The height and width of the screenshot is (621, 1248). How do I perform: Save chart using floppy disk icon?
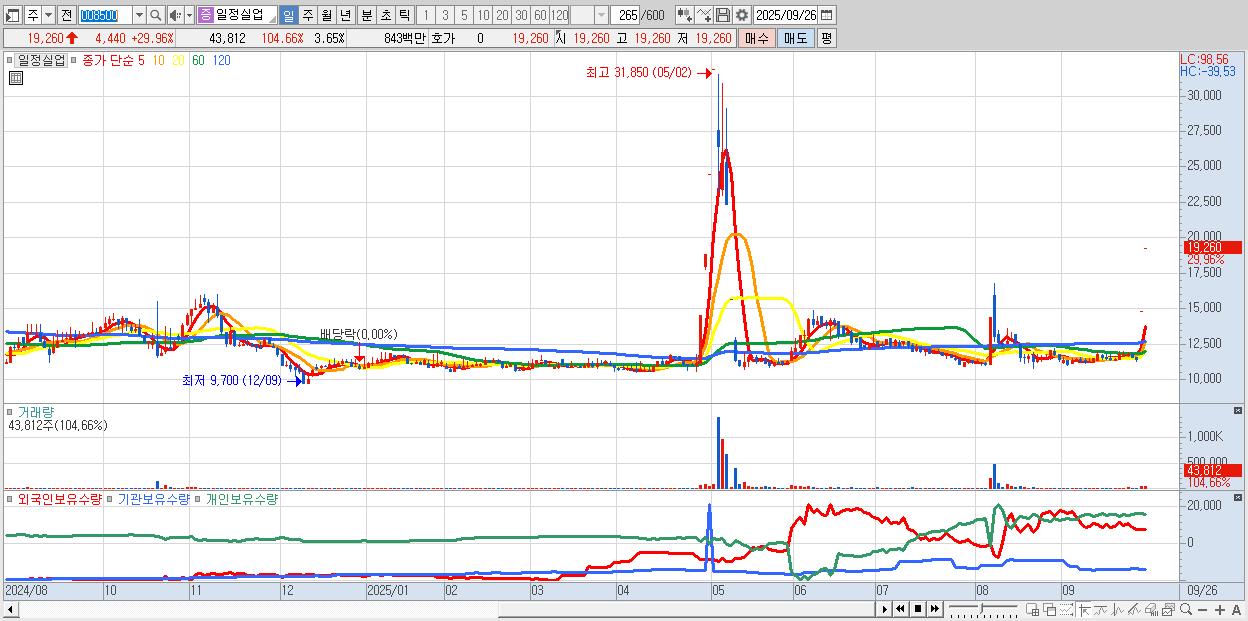723,15
